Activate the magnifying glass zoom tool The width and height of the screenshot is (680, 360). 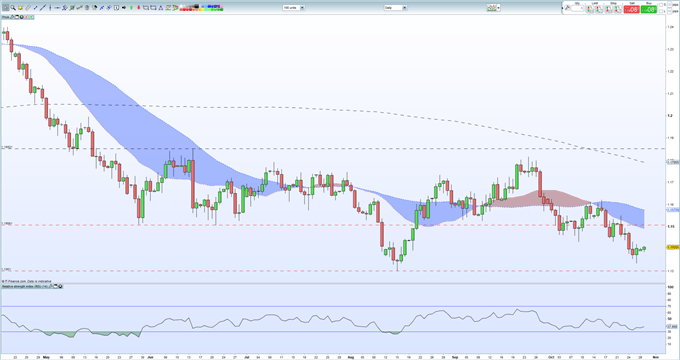pyautogui.click(x=13, y=7)
